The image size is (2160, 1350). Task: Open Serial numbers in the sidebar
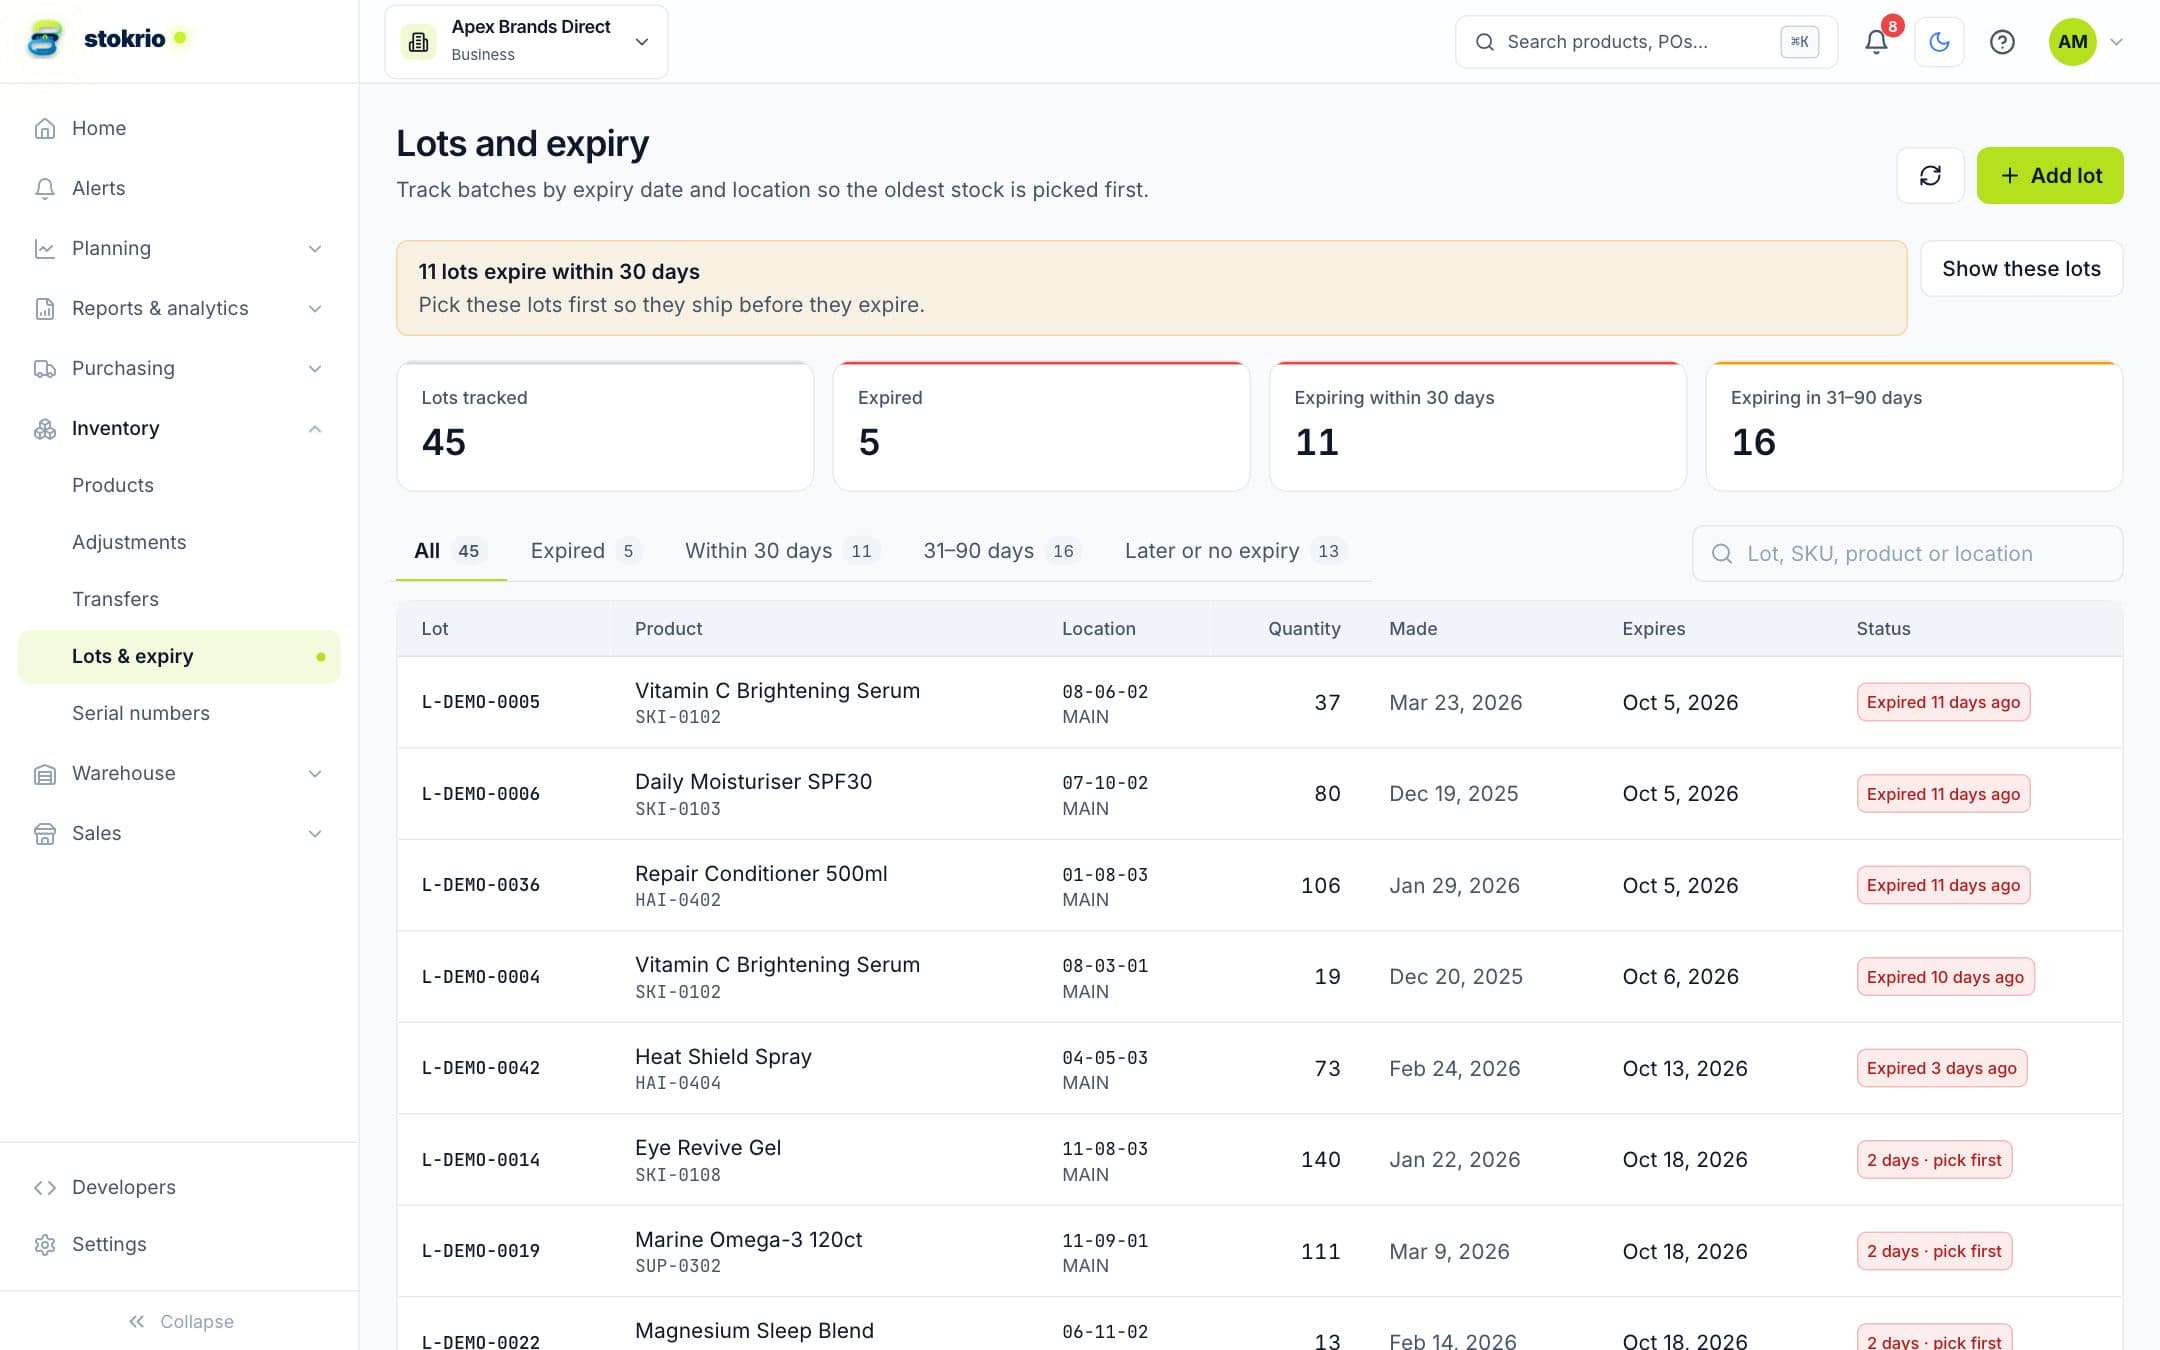(x=141, y=713)
